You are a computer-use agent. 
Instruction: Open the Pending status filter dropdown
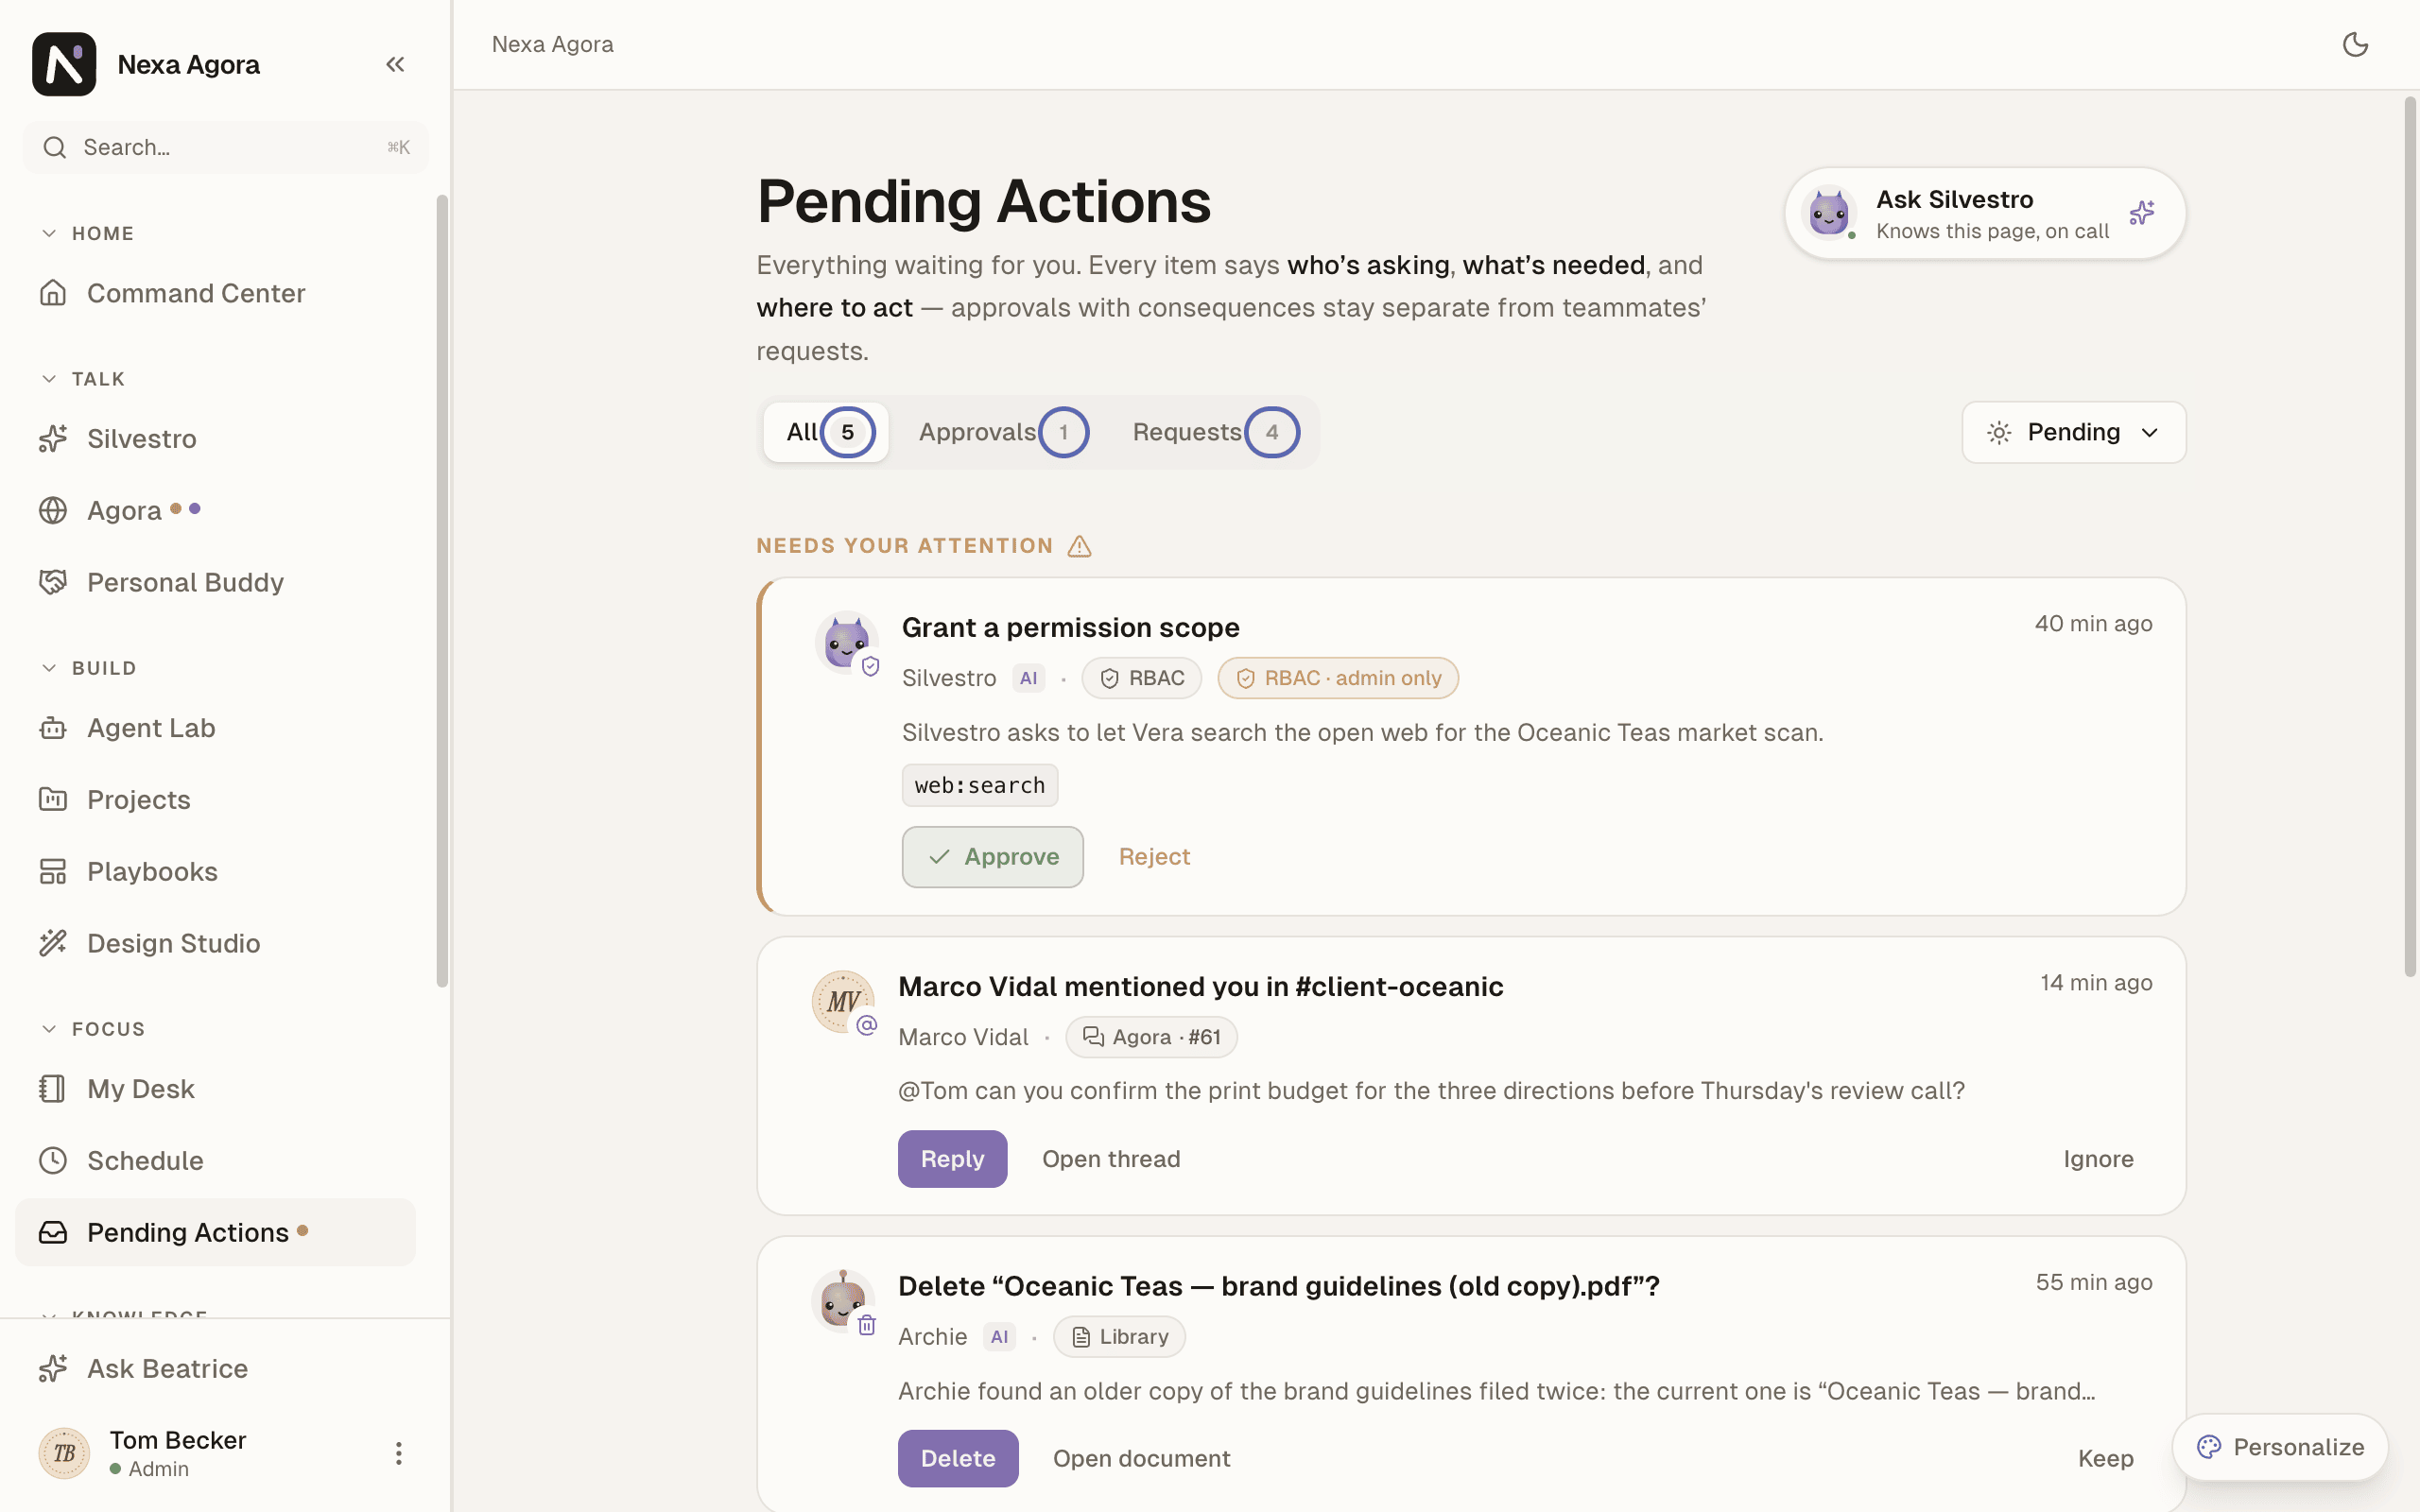click(2074, 432)
